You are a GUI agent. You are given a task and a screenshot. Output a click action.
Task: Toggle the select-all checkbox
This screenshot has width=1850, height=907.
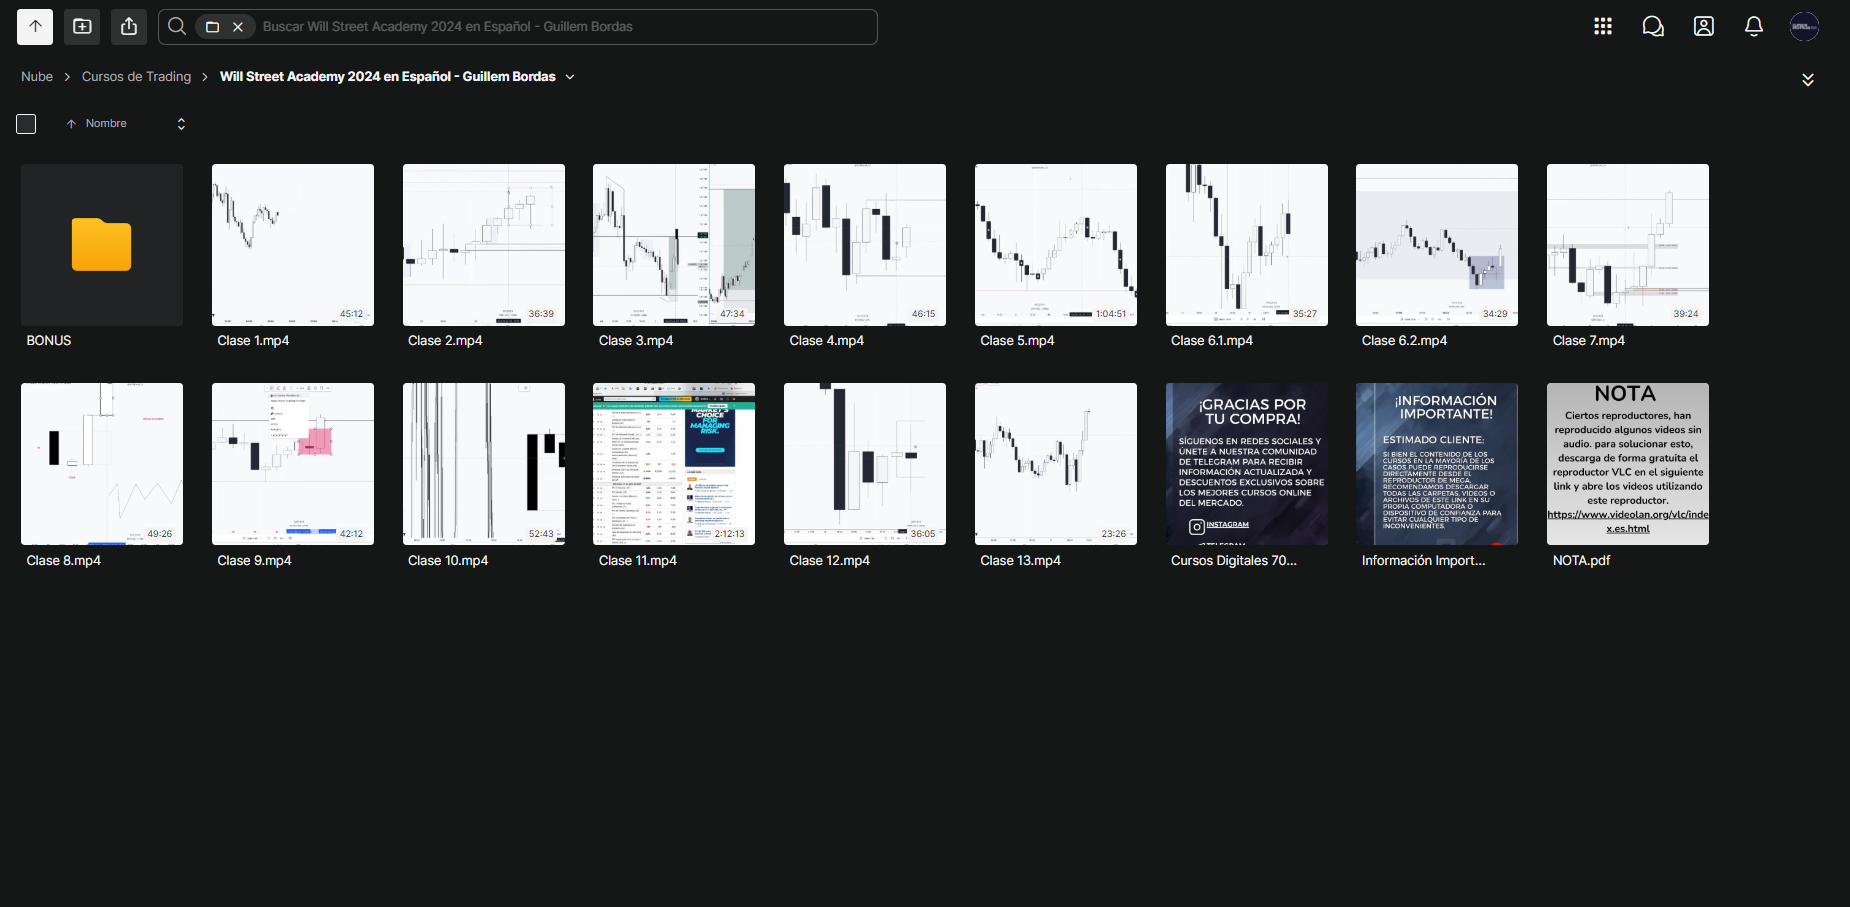(26, 124)
